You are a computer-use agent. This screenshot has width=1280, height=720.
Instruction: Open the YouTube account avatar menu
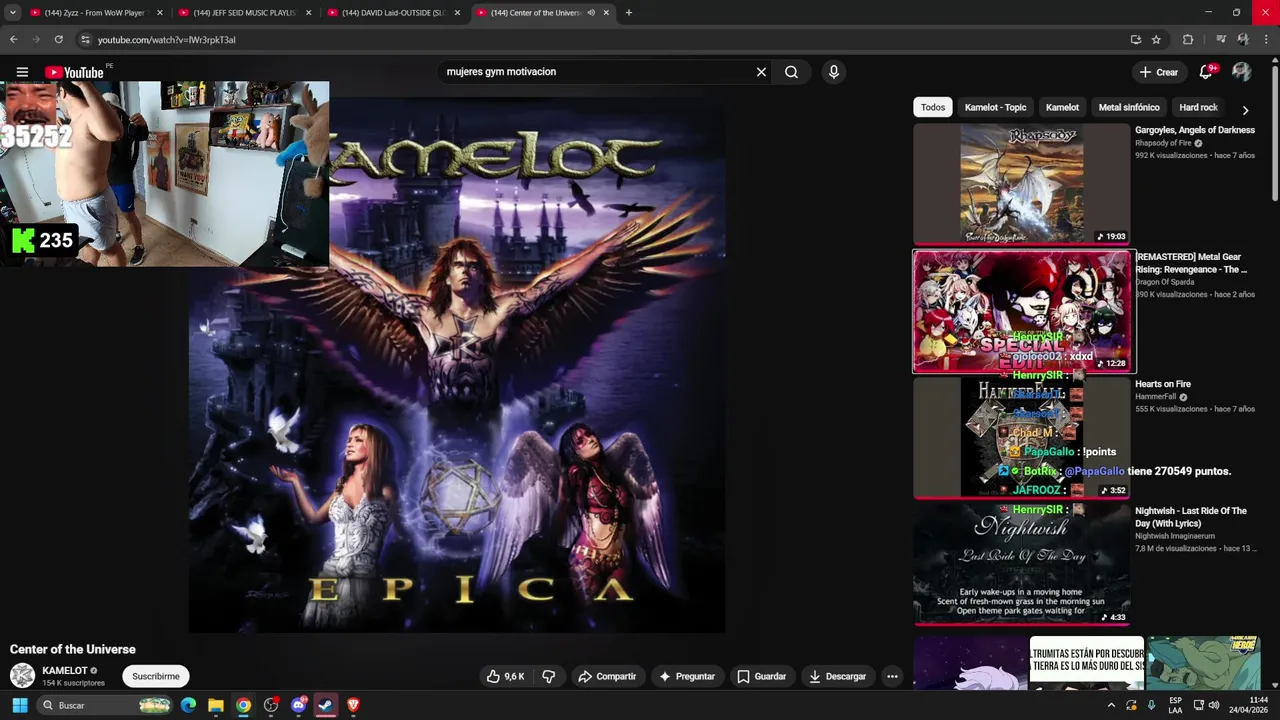tap(1241, 72)
